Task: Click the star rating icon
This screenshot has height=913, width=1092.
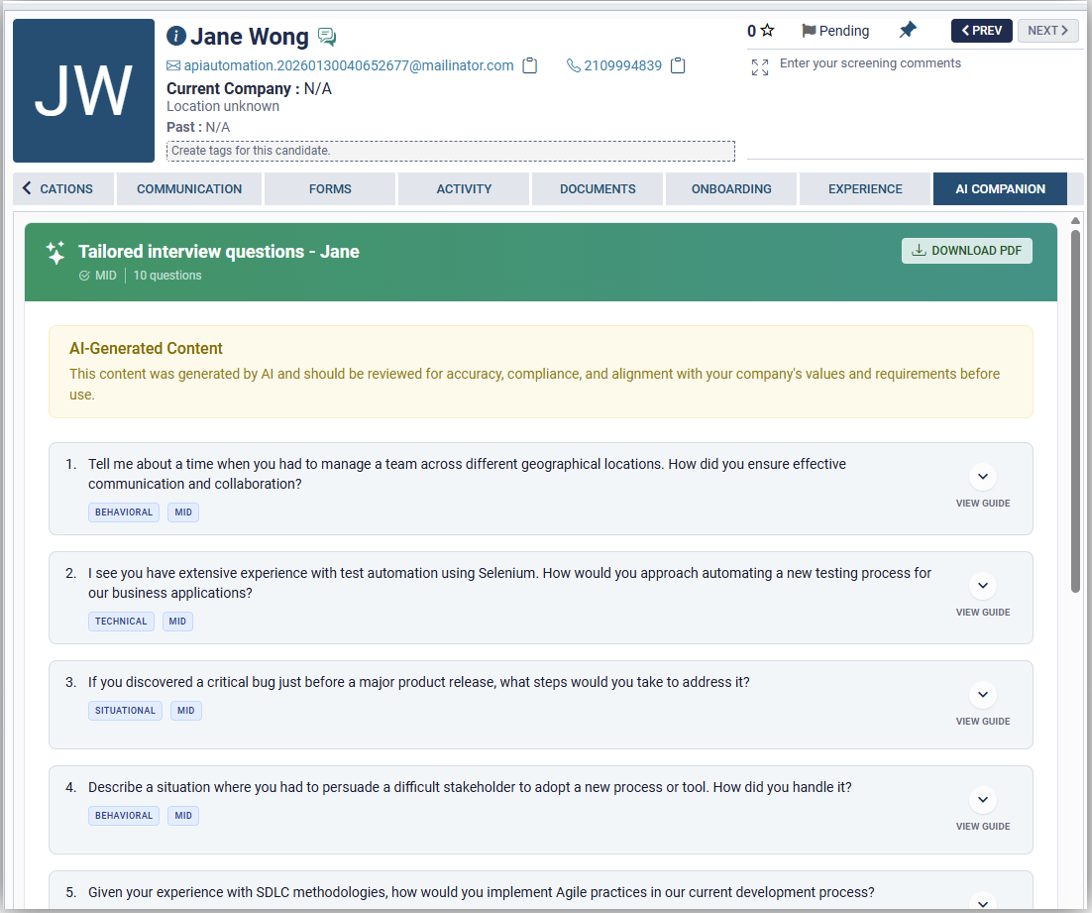Action: point(767,31)
